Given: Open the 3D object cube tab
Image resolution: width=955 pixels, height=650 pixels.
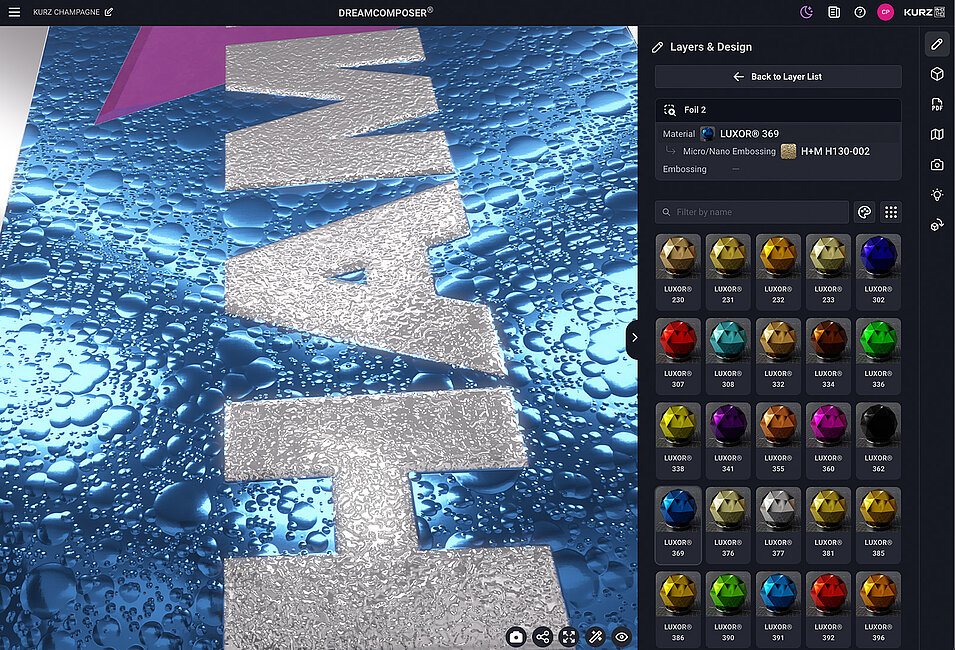Looking at the screenshot, I should [937, 74].
